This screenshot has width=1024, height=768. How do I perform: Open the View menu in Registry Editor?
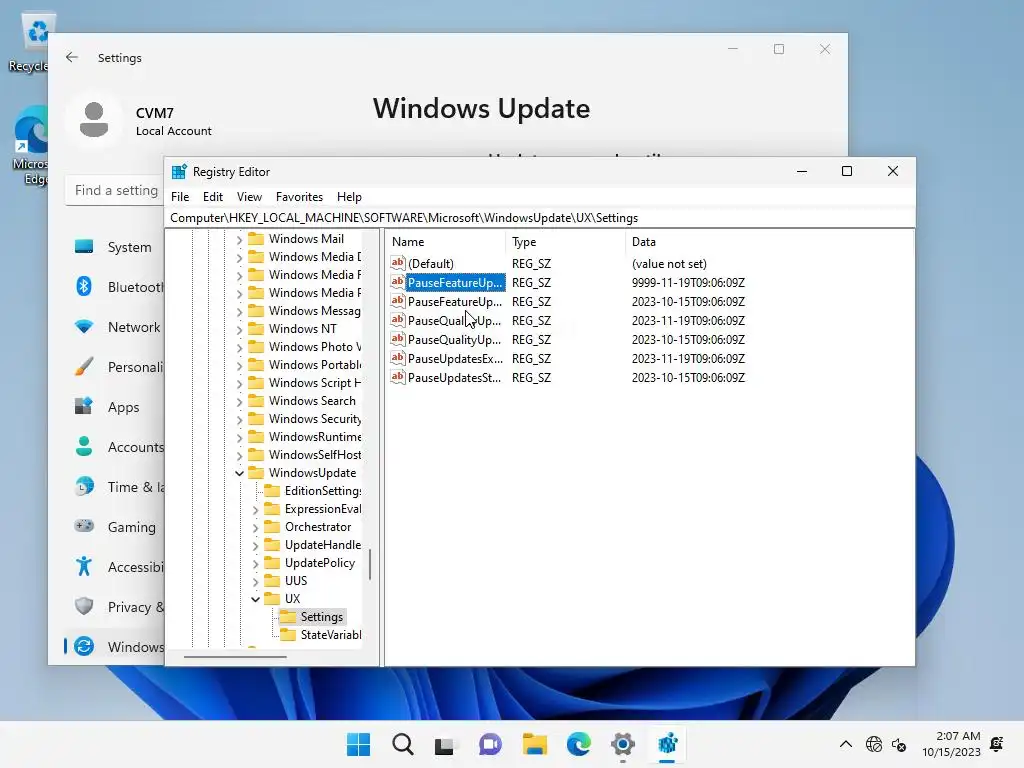pyautogui.click(x=249, y=197)
